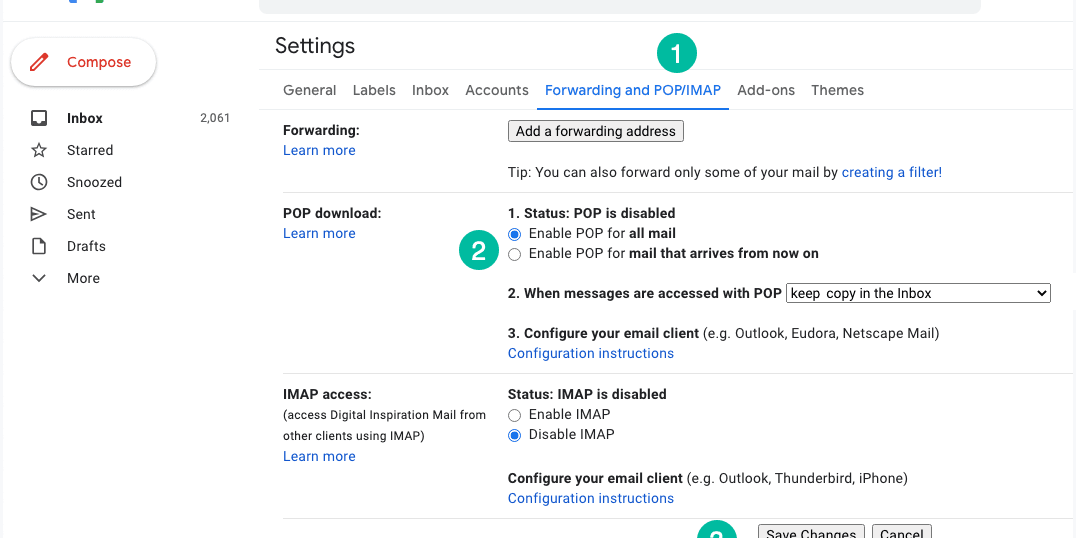The image size is (1076, 538).
Task: Select the Forwarding and POP/IMAP tab
Action: tap(633, 90)
